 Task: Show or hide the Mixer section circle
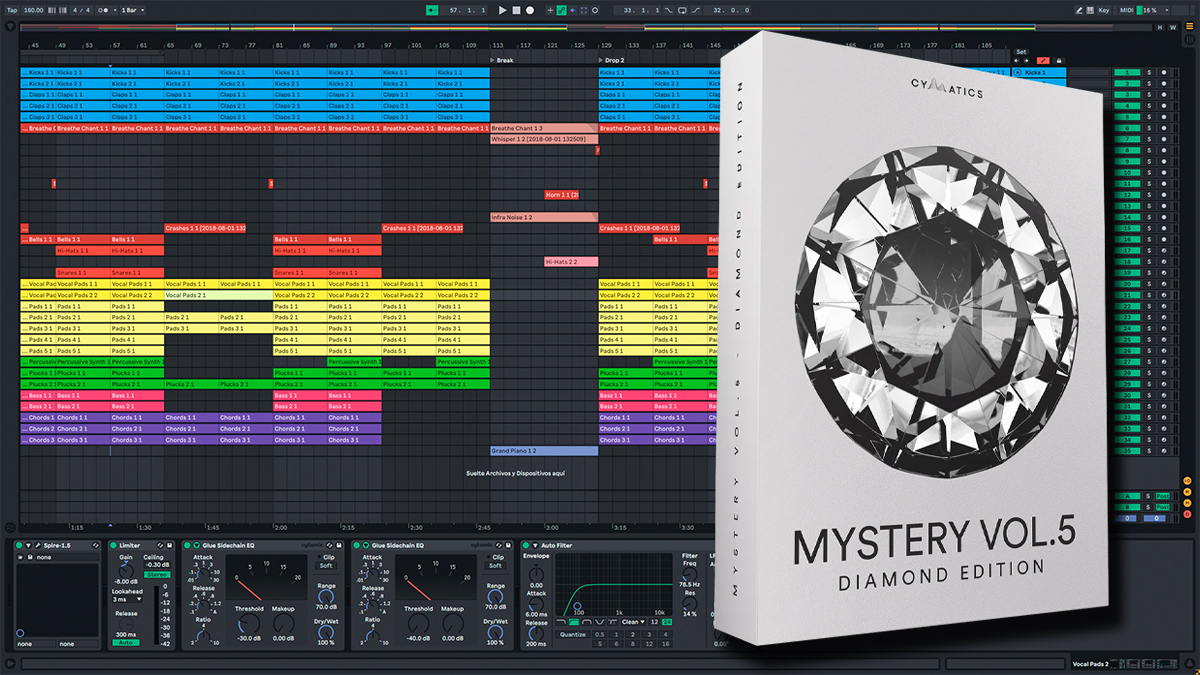pyautogui.click(x=1187, y=503)
